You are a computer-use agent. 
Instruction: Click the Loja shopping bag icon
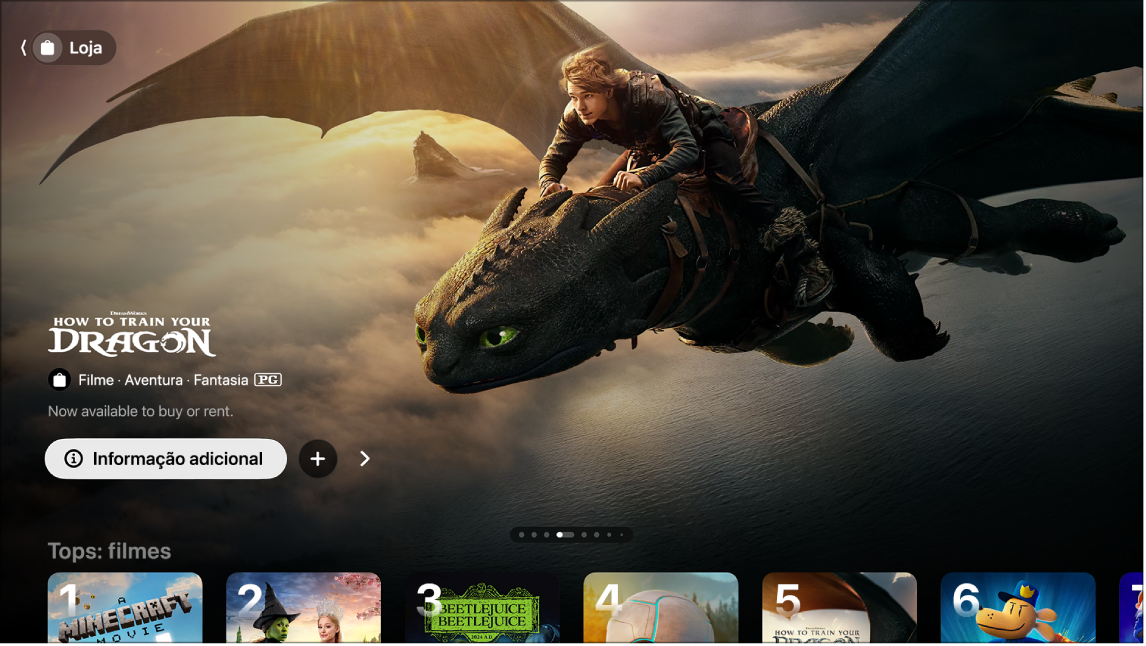pos(48,48)
